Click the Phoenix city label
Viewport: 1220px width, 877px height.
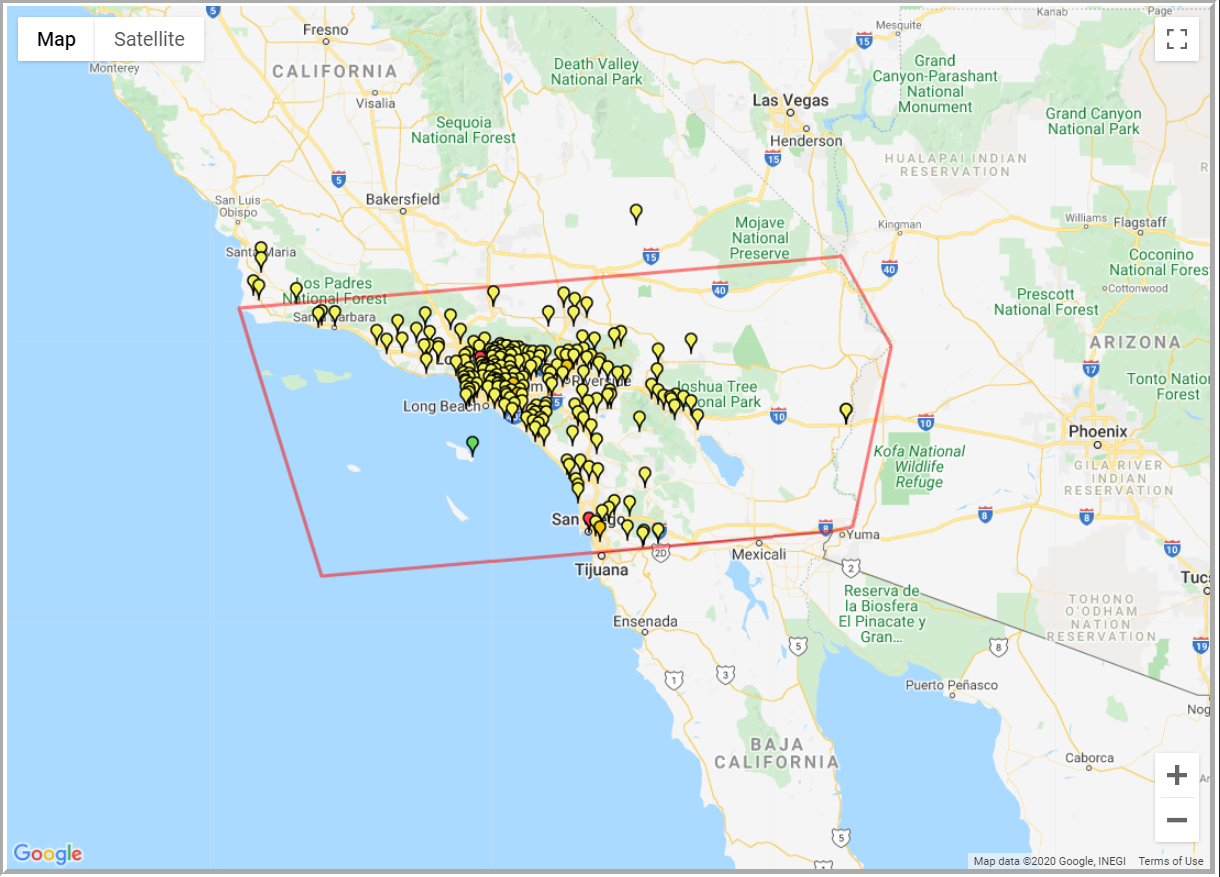pyautogui.click(x=1097, y=432)
